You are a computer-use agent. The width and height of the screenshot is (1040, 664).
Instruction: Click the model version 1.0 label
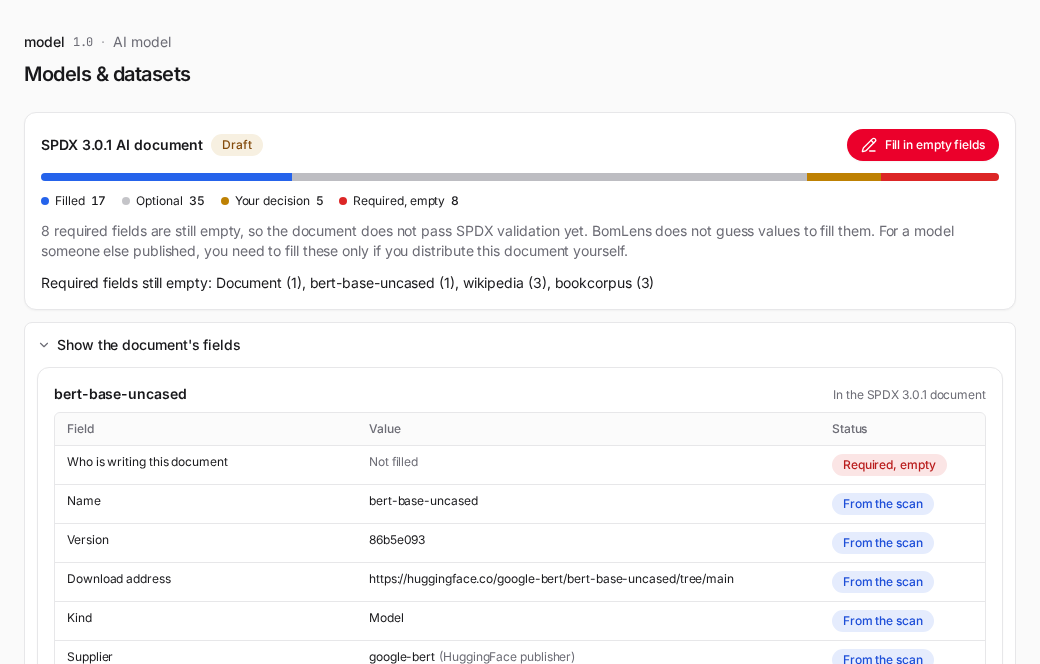pos(83,42)
